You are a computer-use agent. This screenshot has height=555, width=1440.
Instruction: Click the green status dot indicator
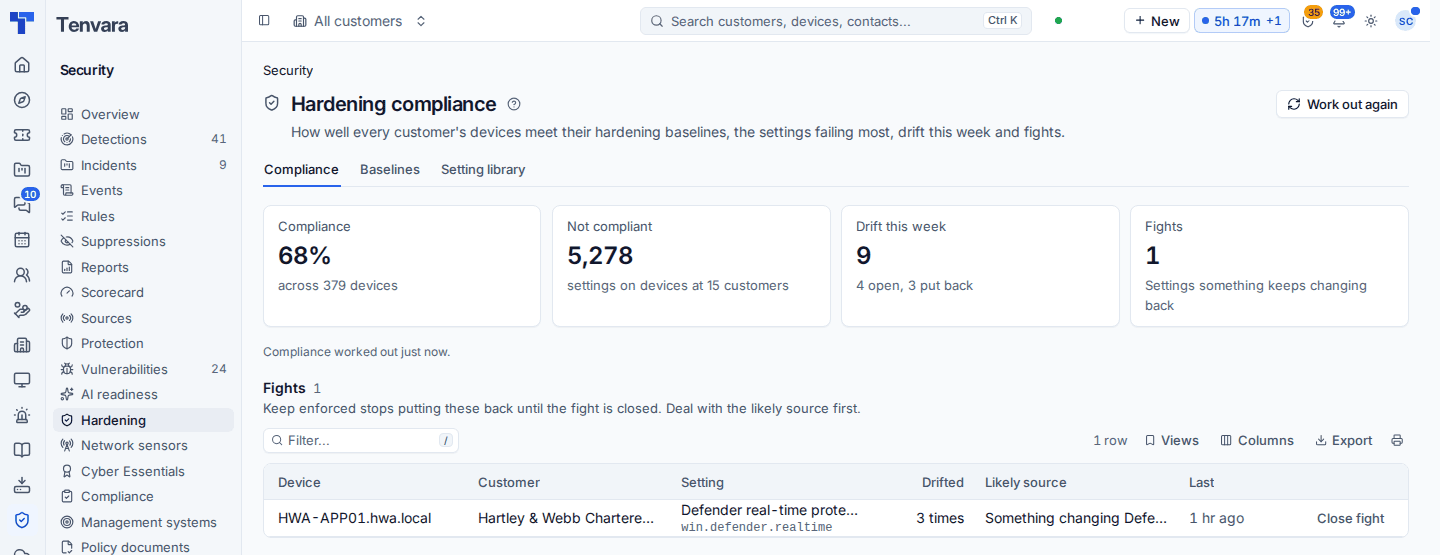(x=1058, y=21)
